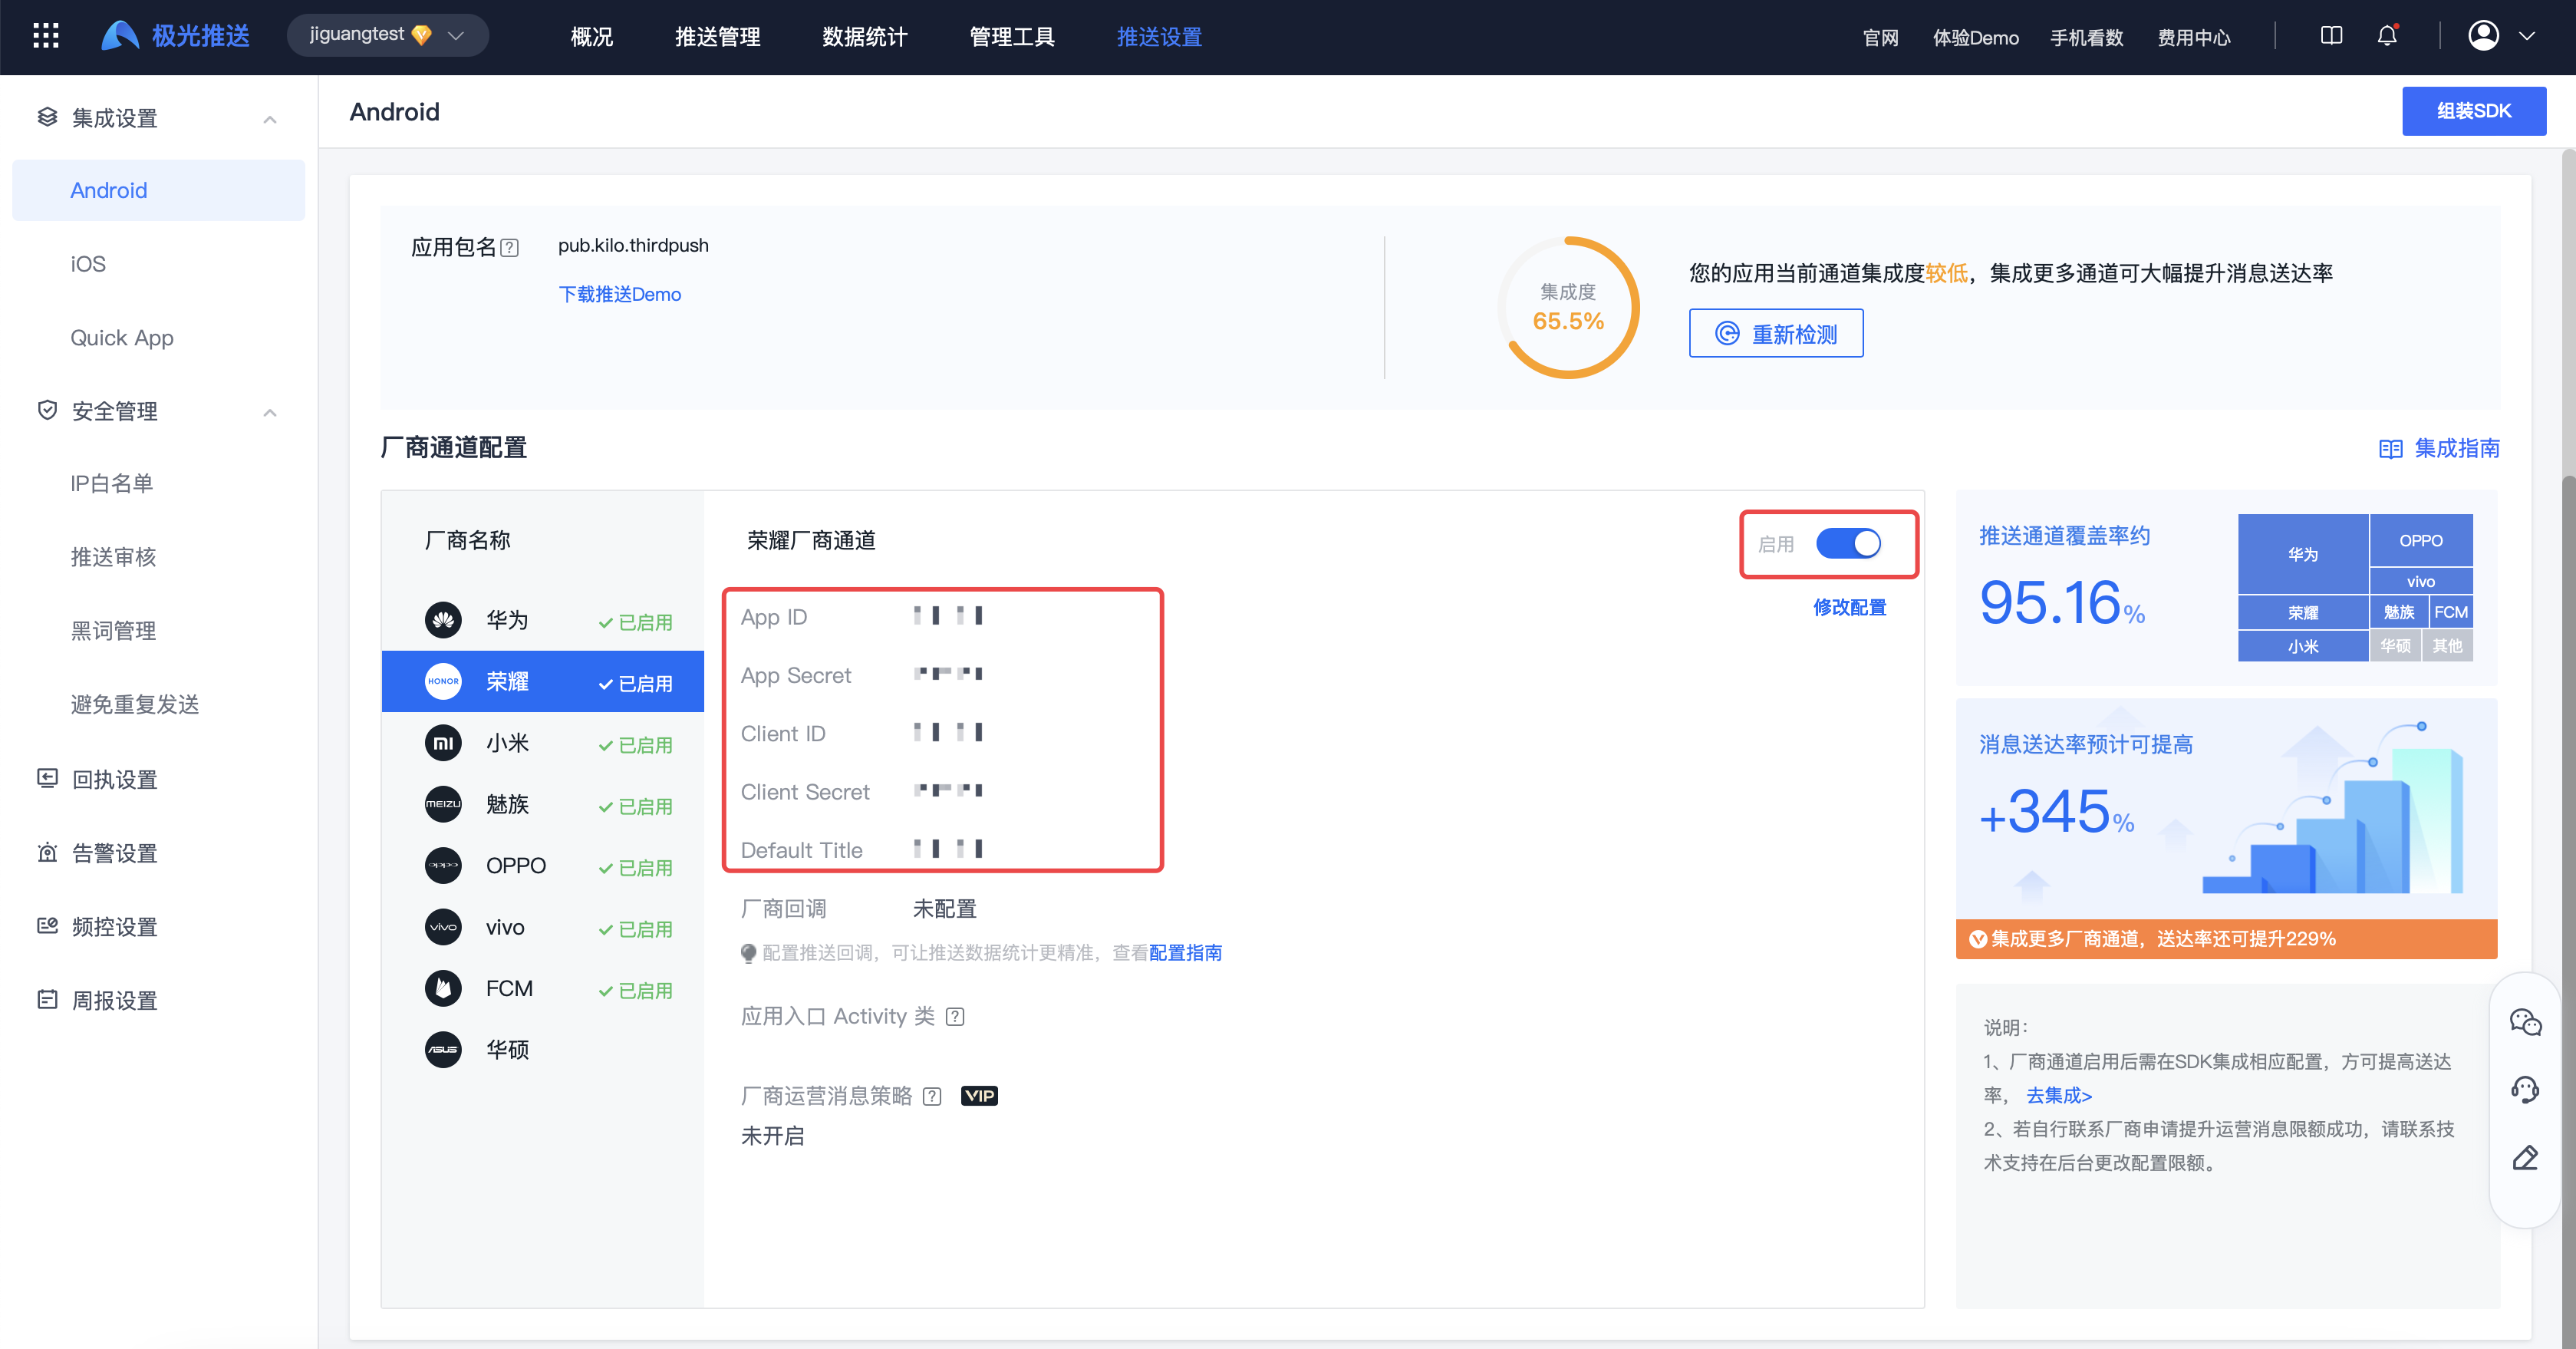Open the 集成指南 link
The width and height of the screenshot is (2576, 1349).
[x=2438, y=448]
